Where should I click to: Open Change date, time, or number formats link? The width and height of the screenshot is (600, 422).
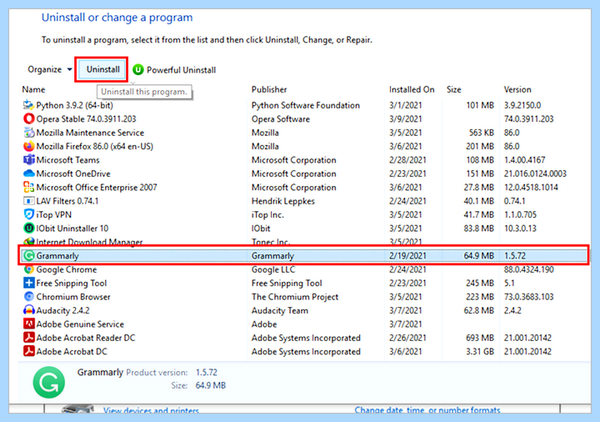(x=427, y=410)
